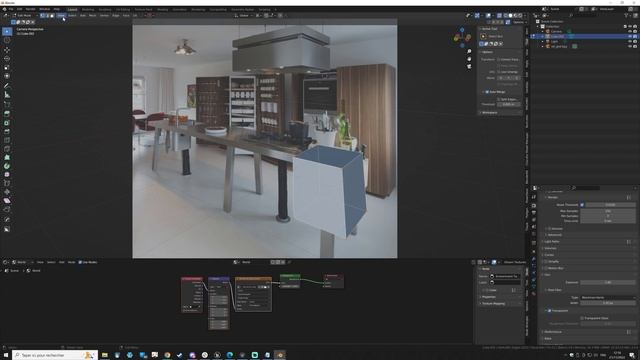The height and width of the screenshot is (360, 640).
Task: Select the Spin tool
Action: point(7,166)
